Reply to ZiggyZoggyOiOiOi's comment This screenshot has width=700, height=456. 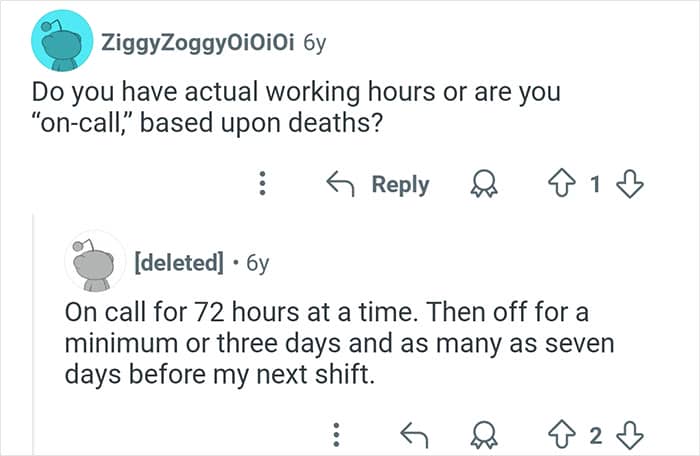(x=378, y=185)
